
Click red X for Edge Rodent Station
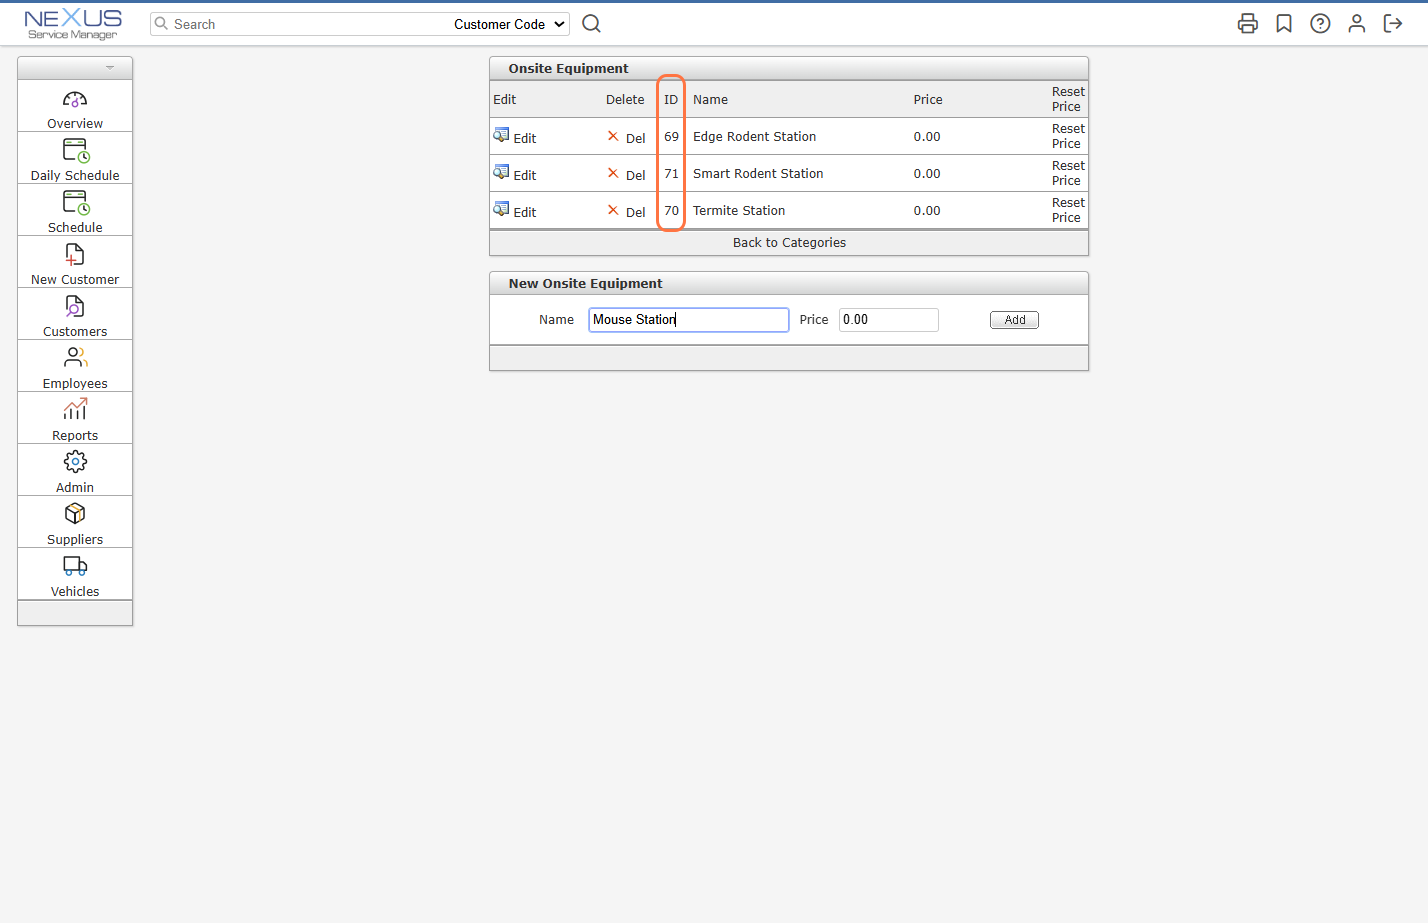click(x=613, y=136)
